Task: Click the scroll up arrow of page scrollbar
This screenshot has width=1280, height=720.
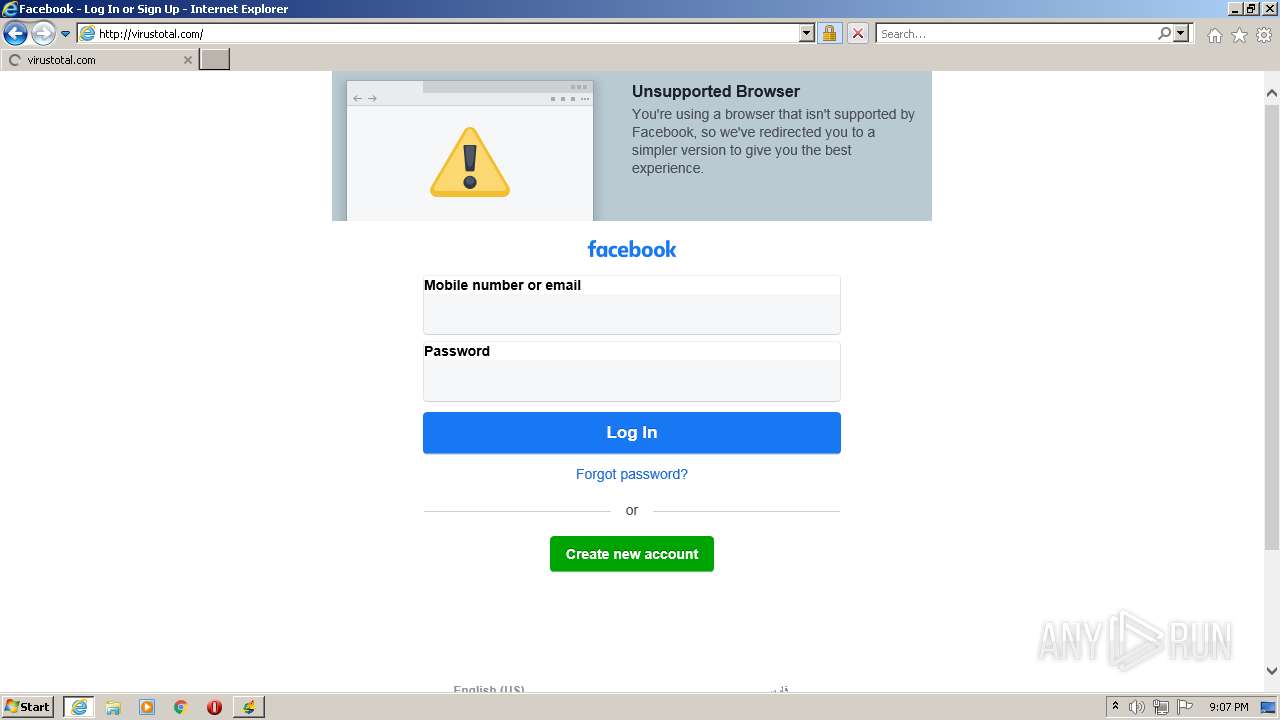Action: (x=1272, y=93)
